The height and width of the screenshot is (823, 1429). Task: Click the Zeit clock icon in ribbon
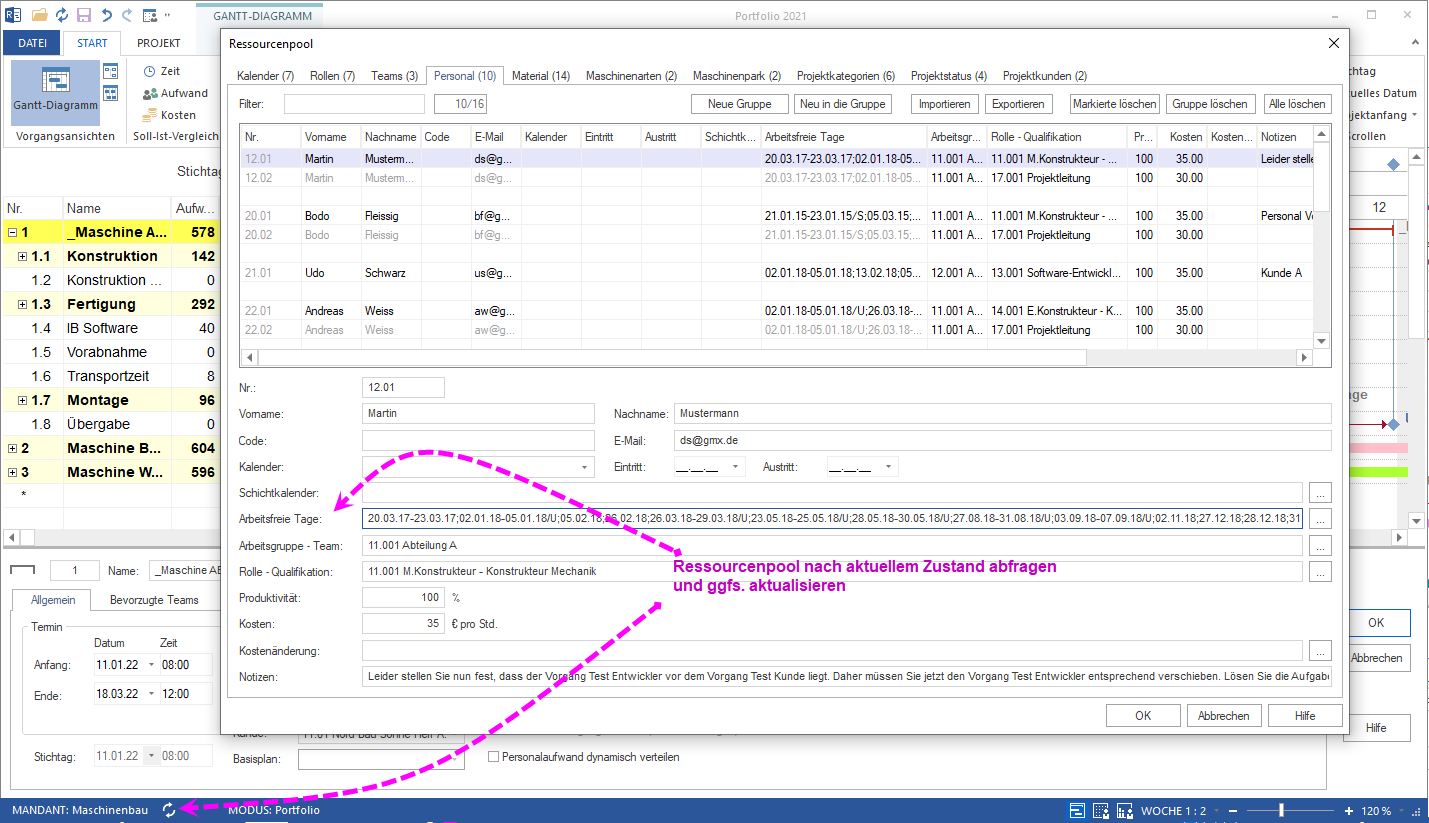click(149, 71)
